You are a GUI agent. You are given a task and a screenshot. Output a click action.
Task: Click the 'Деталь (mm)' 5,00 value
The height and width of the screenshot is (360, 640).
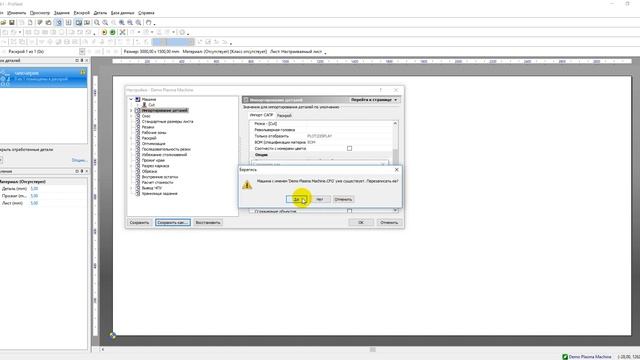[x=34, y=189]
